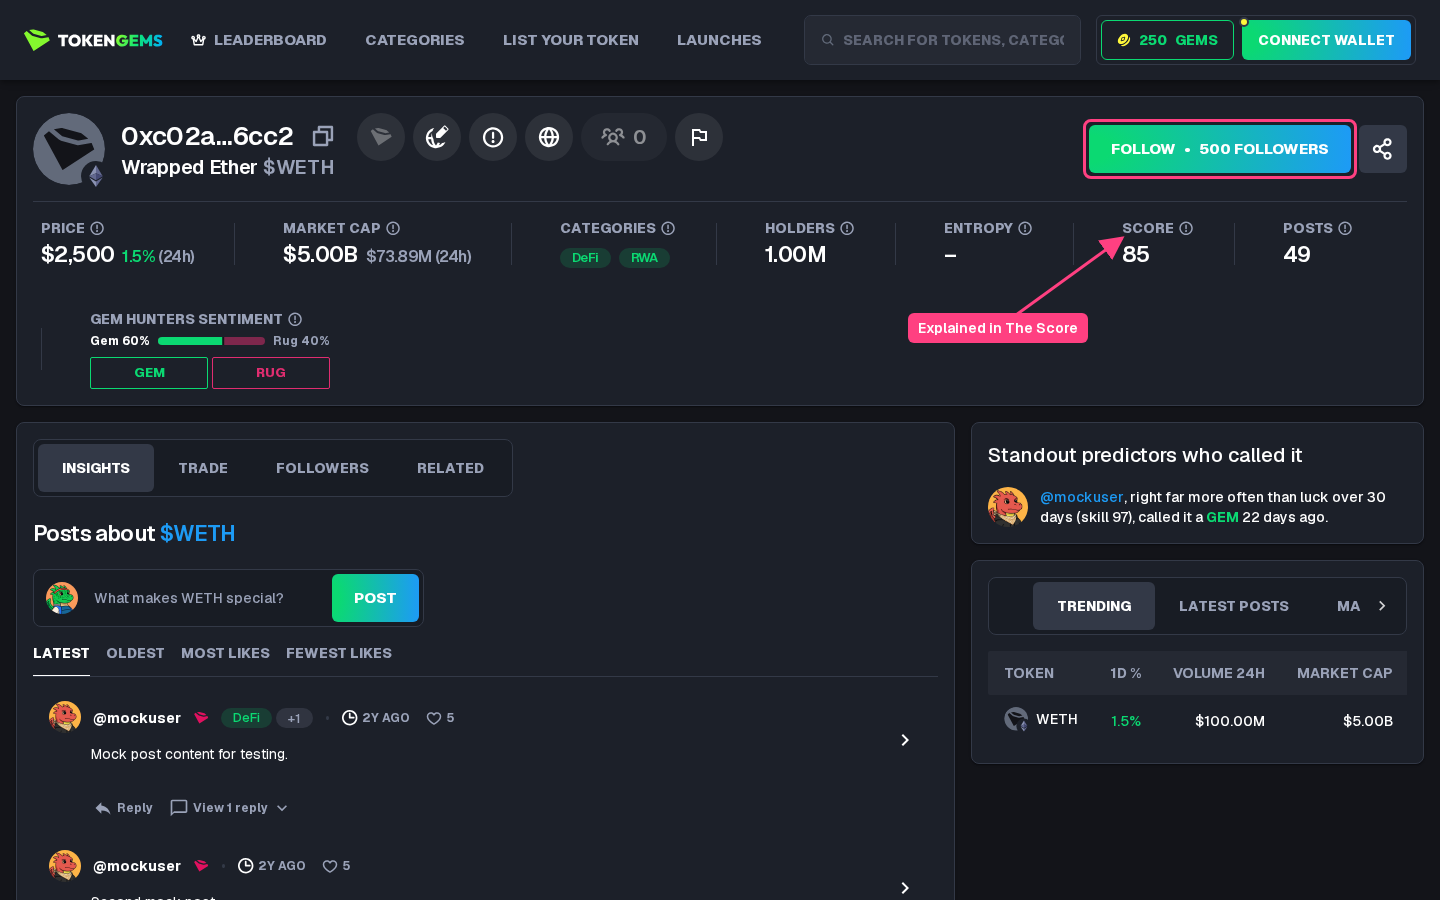Screen dimensions: 1440x900
Task: Select the Trending tab
Action: coord(1094,606)
